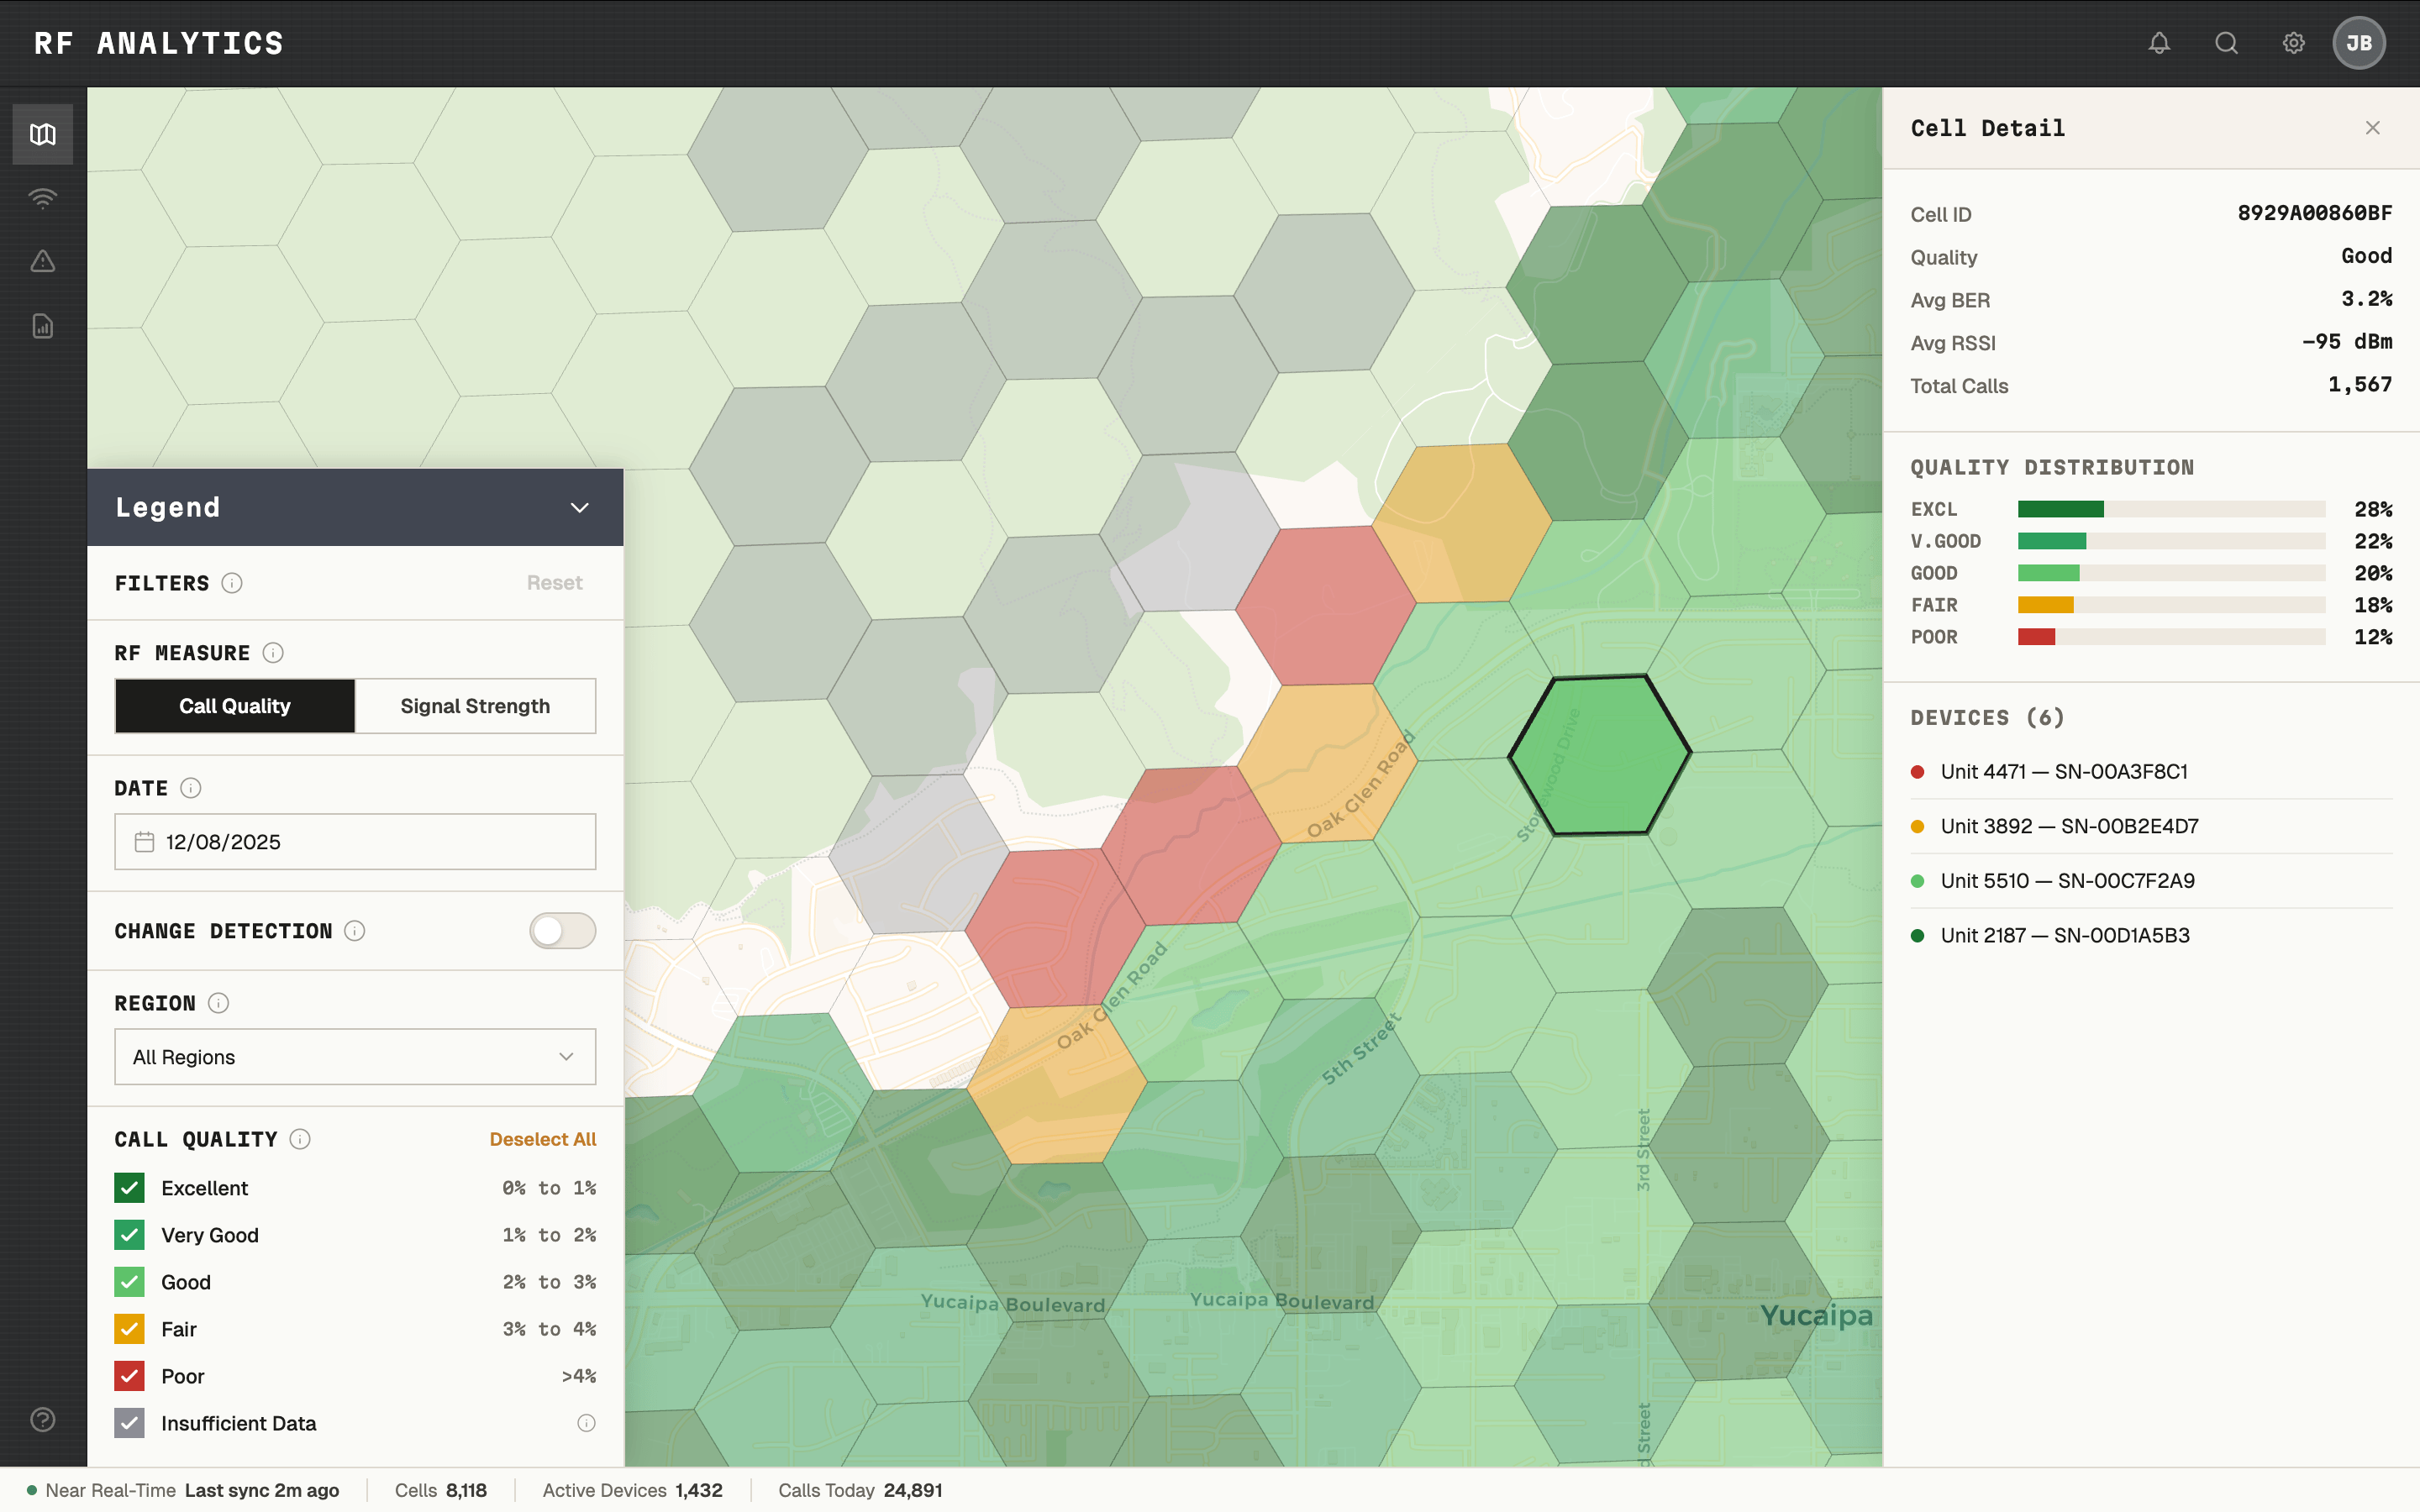Switch to the Signal Strength tab
This screenshot has width=2420, height=1512.
[x=475, y=706]
